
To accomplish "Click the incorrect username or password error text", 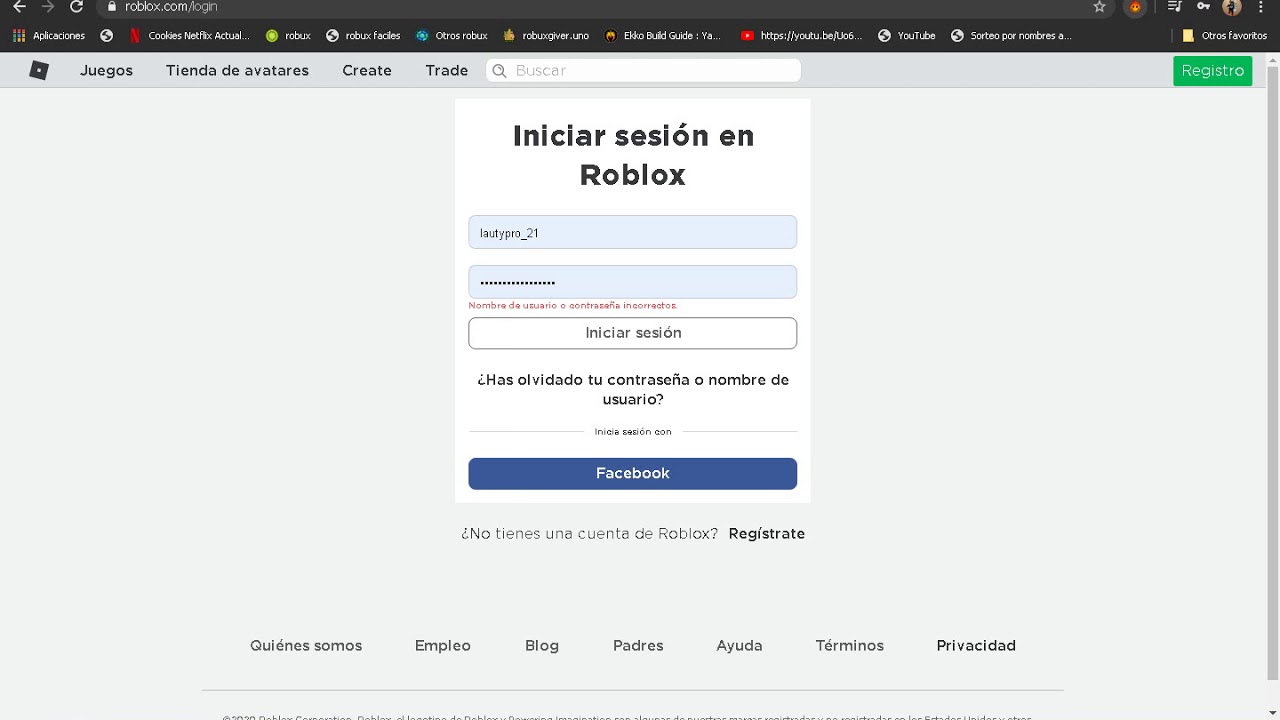I will coord(573,306).
